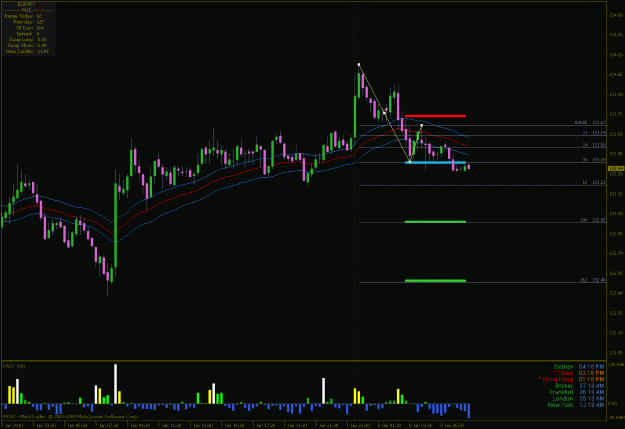Click the New Candle countdown row

(x=27, y=51)
